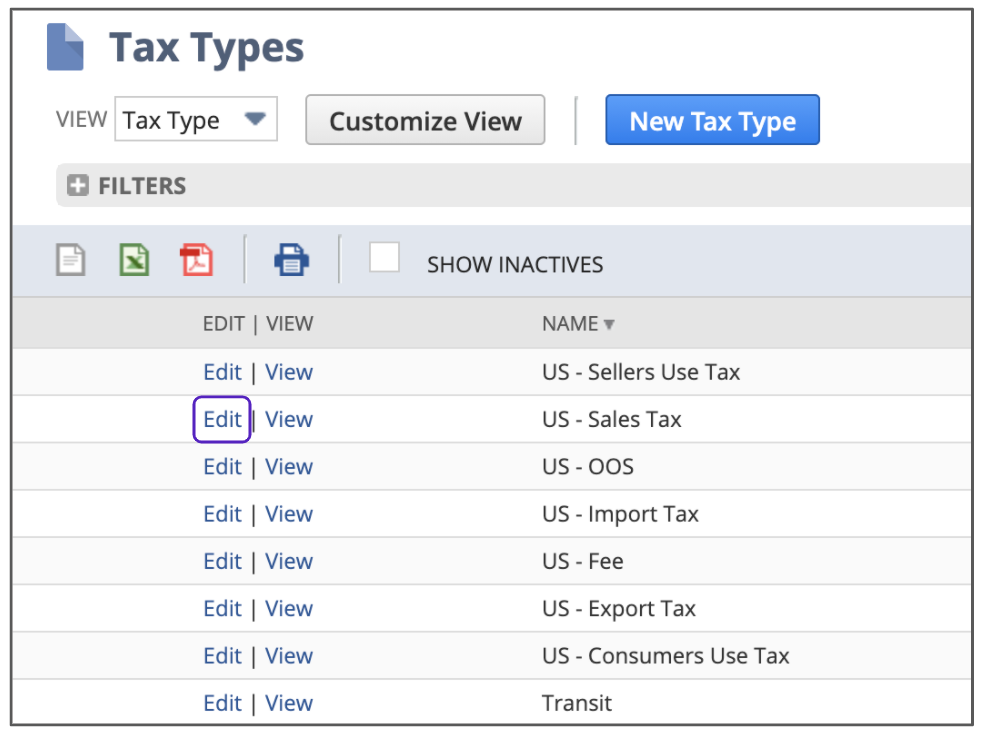View the US - Export Tax record

(289, 609)
